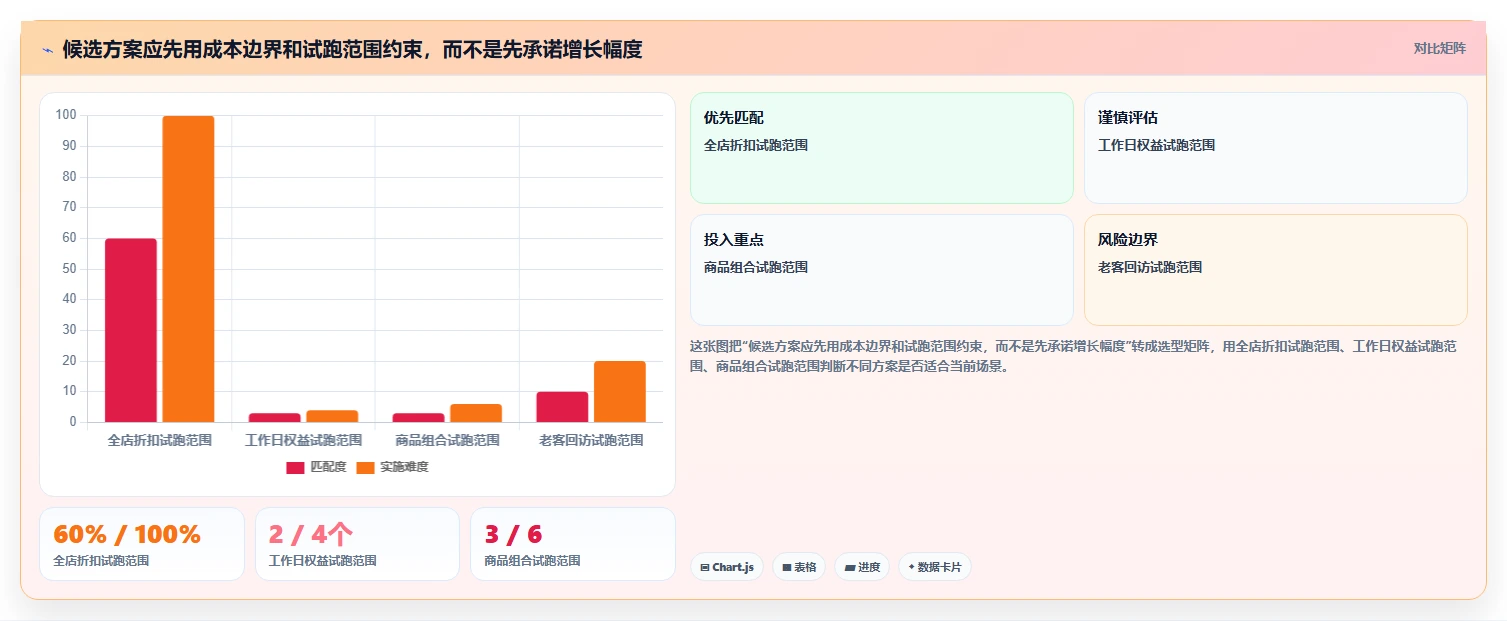Click the x-axis label 老客回访试跑范围
The width and height of the screenshot is (1507, 621).
pos(591,440)
